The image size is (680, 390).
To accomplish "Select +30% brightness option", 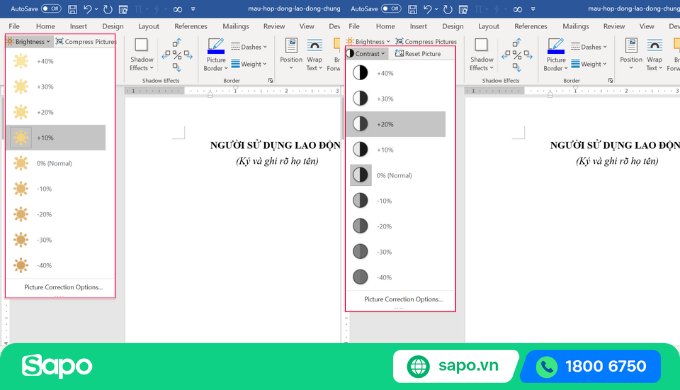I will pyautogui.click(x=56, y=87).
